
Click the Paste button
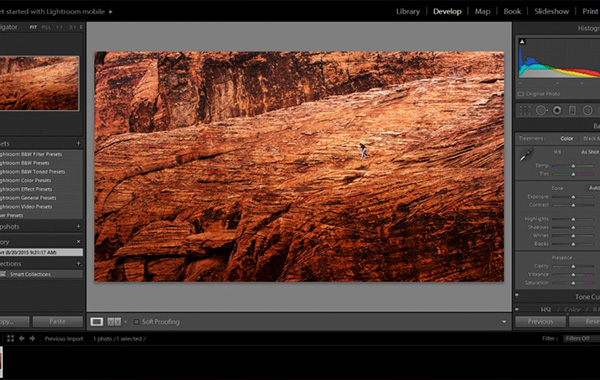[x=57, y=321]
